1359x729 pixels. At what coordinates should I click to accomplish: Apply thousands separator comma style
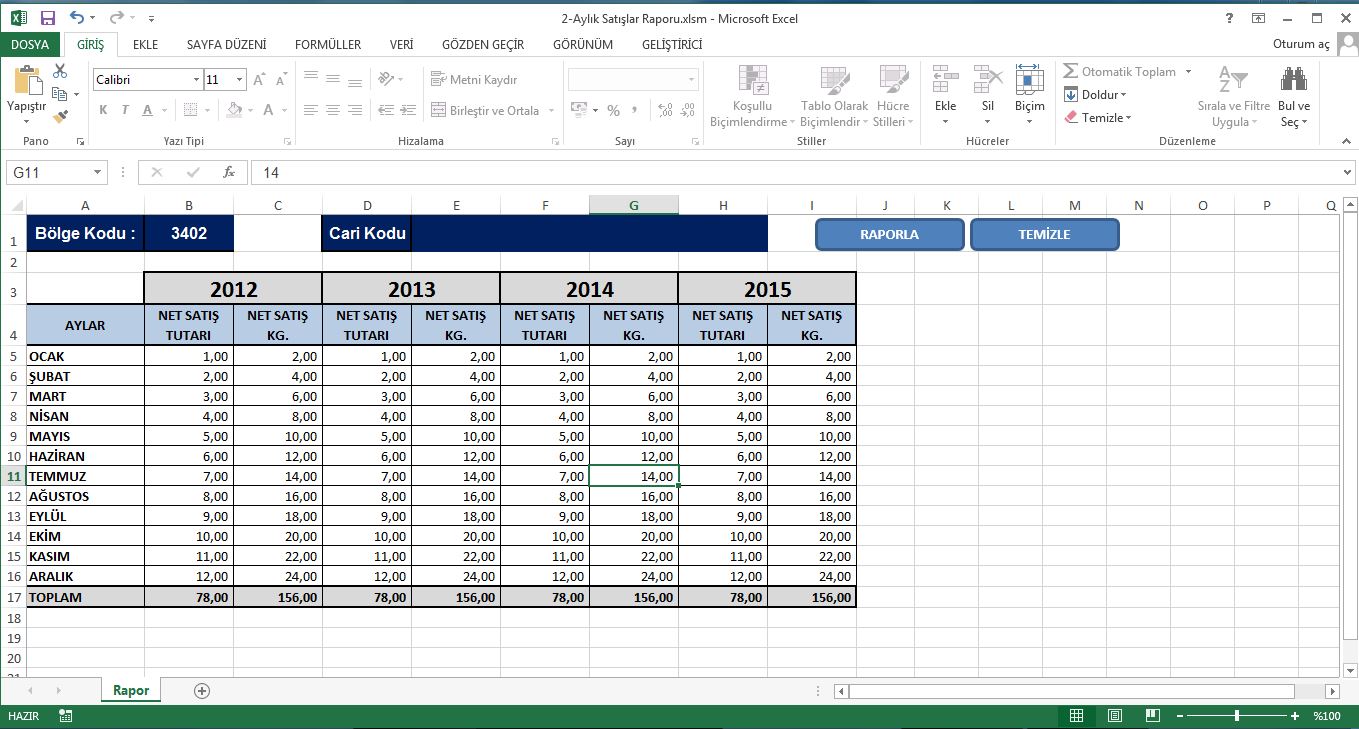pos(634,110)
